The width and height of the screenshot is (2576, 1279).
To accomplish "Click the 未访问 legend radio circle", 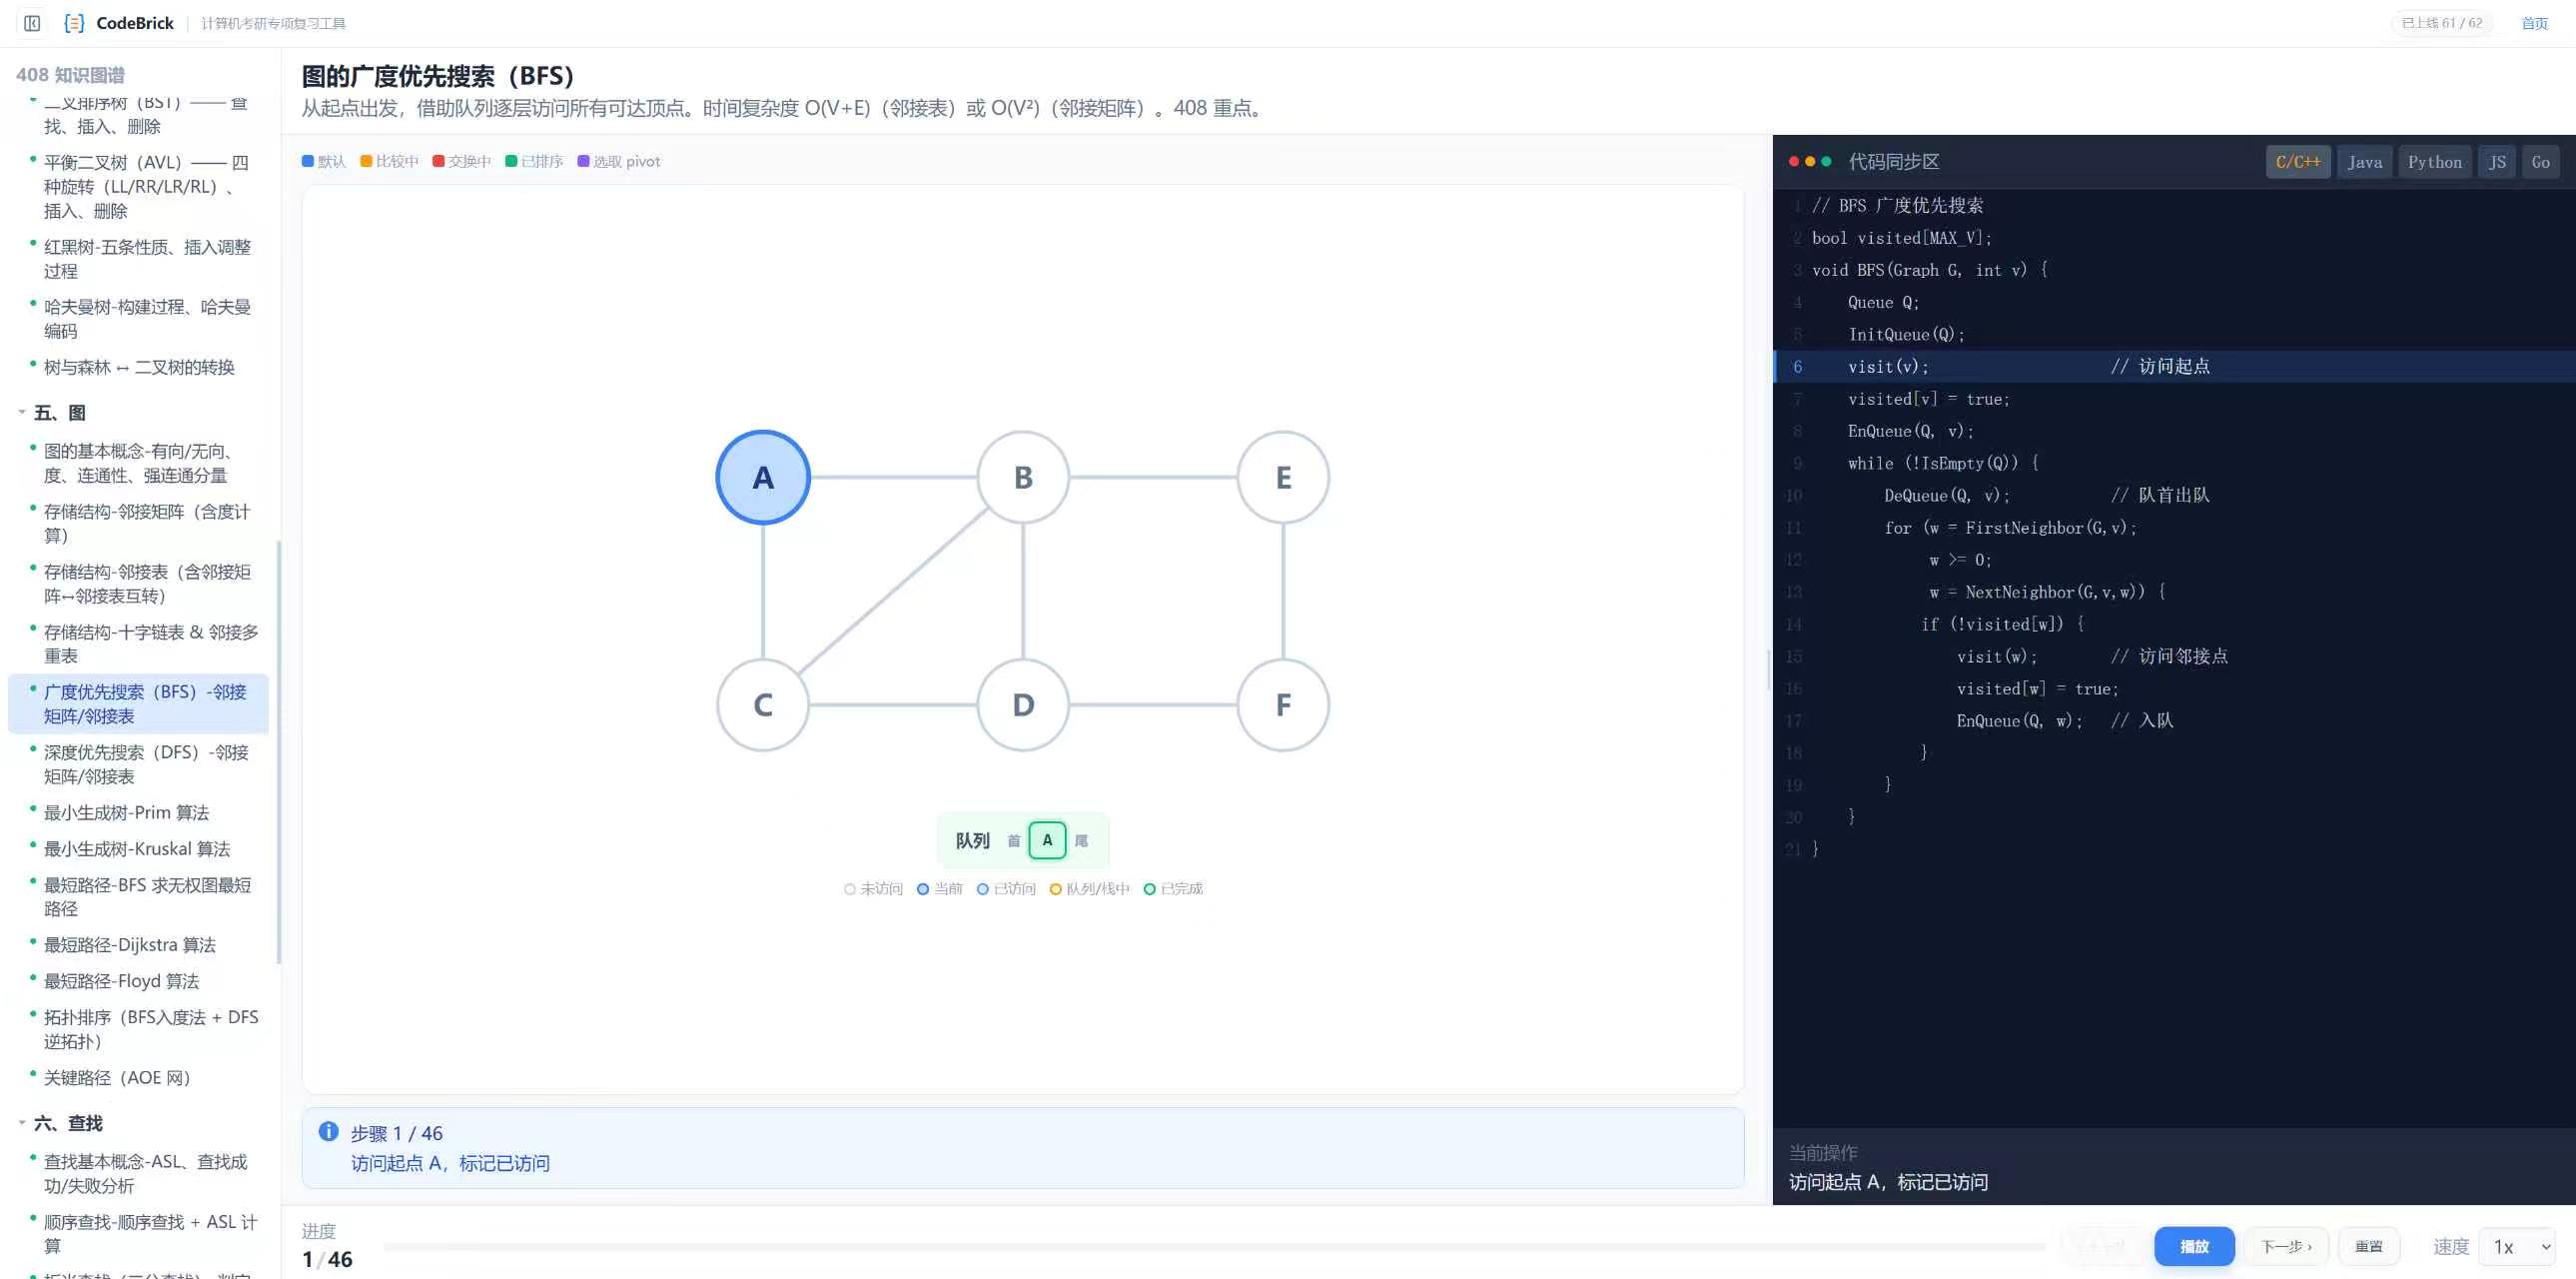I will [850, 889].
